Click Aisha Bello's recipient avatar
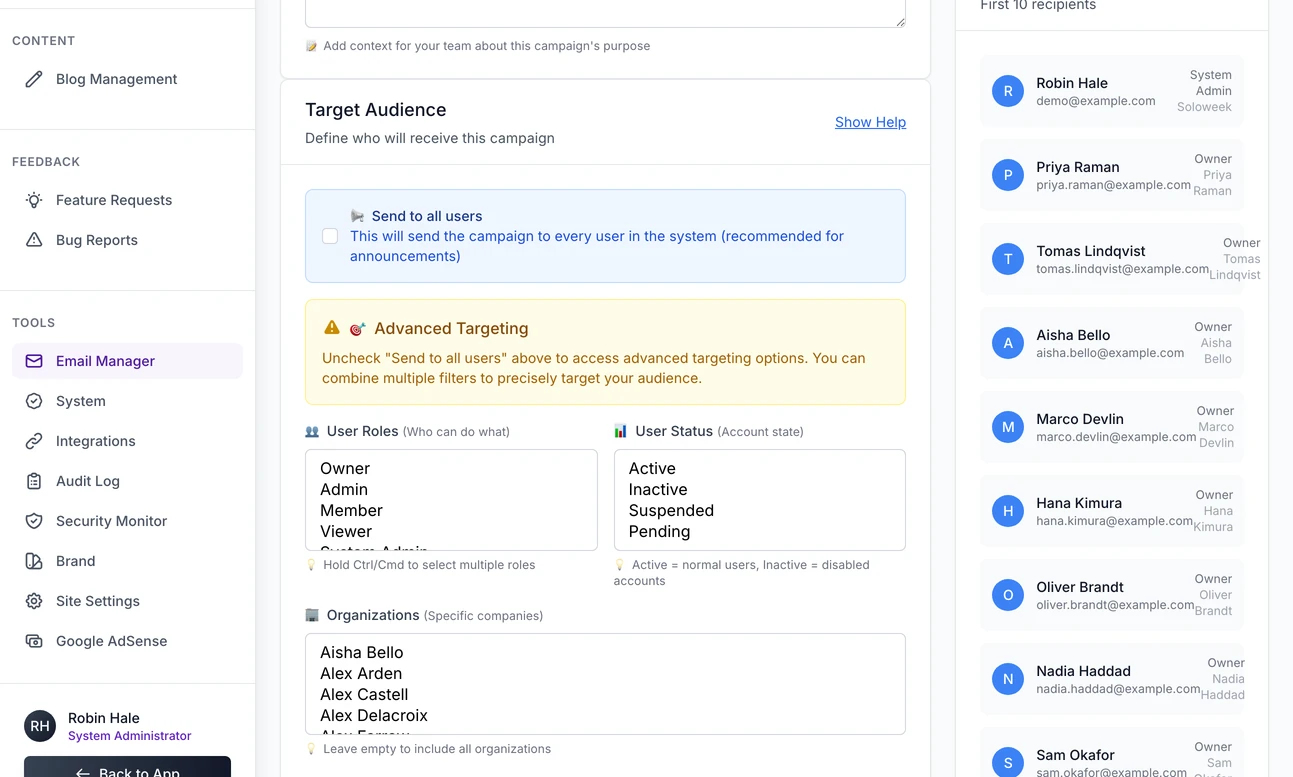This screenshot has width=1293, height=777. (1008, 343)
